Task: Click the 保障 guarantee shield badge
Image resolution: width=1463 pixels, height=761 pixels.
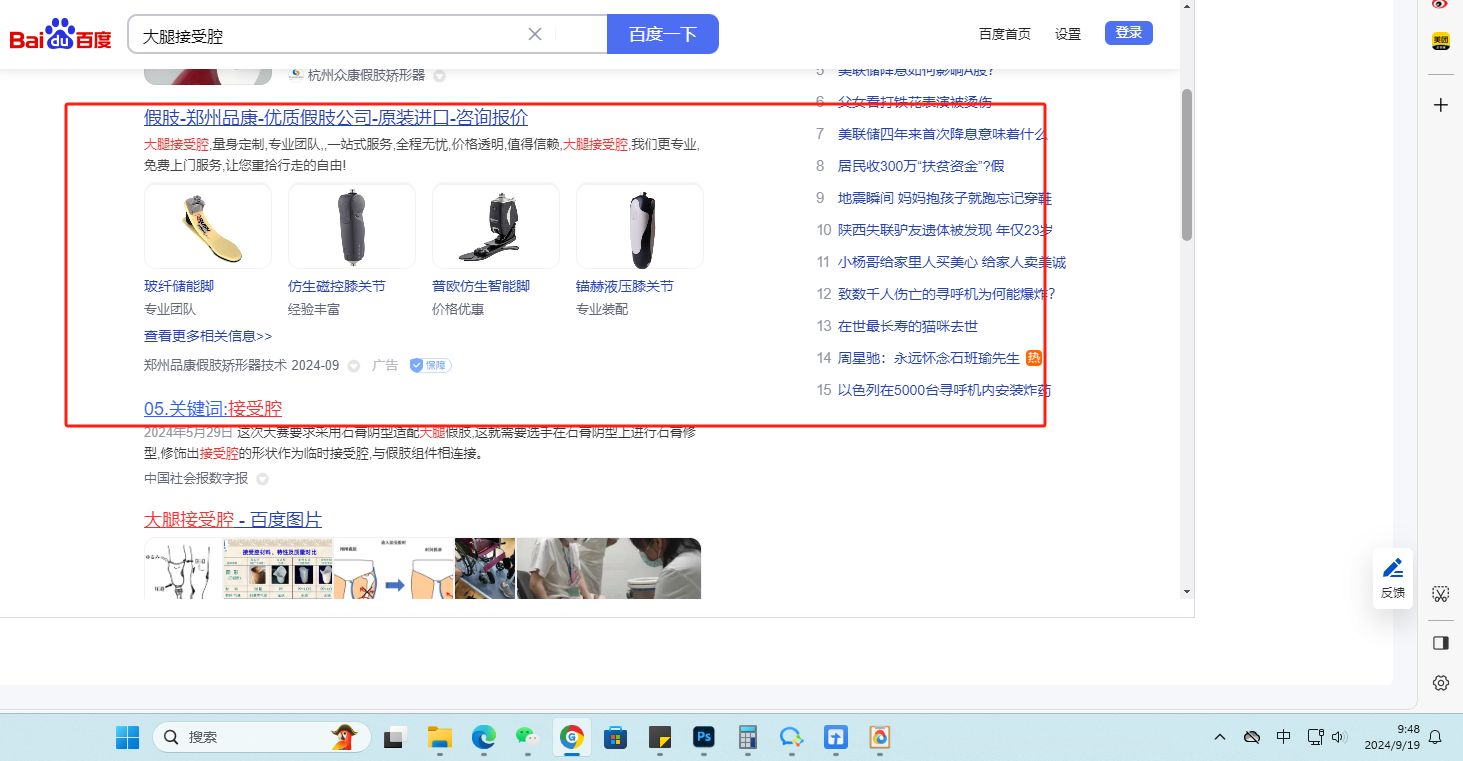Action: 430,366
